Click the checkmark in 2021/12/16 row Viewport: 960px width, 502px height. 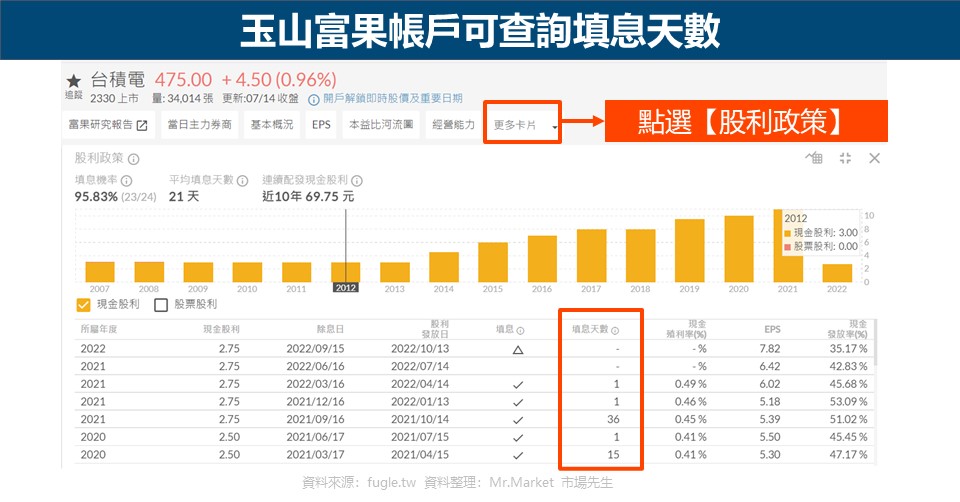518,403
